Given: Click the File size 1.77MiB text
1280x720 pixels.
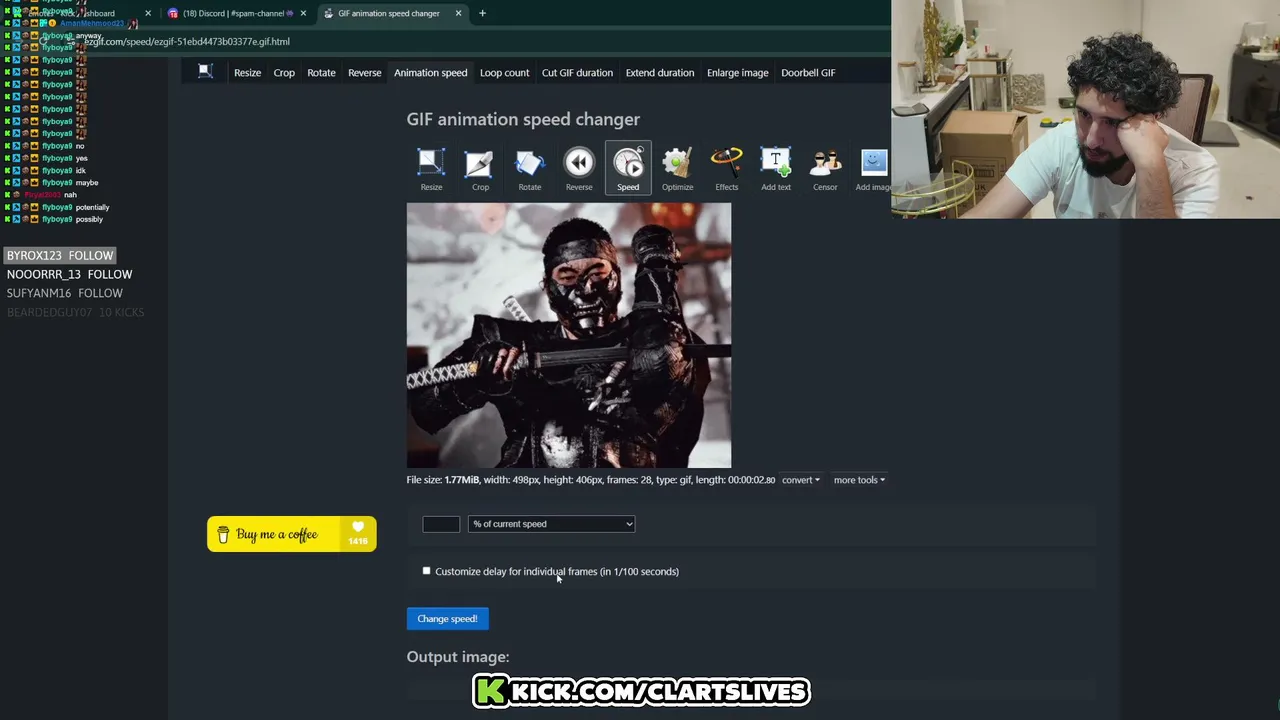Looking at the screenshot, I should pyautogui.click(x=443, y=480).
